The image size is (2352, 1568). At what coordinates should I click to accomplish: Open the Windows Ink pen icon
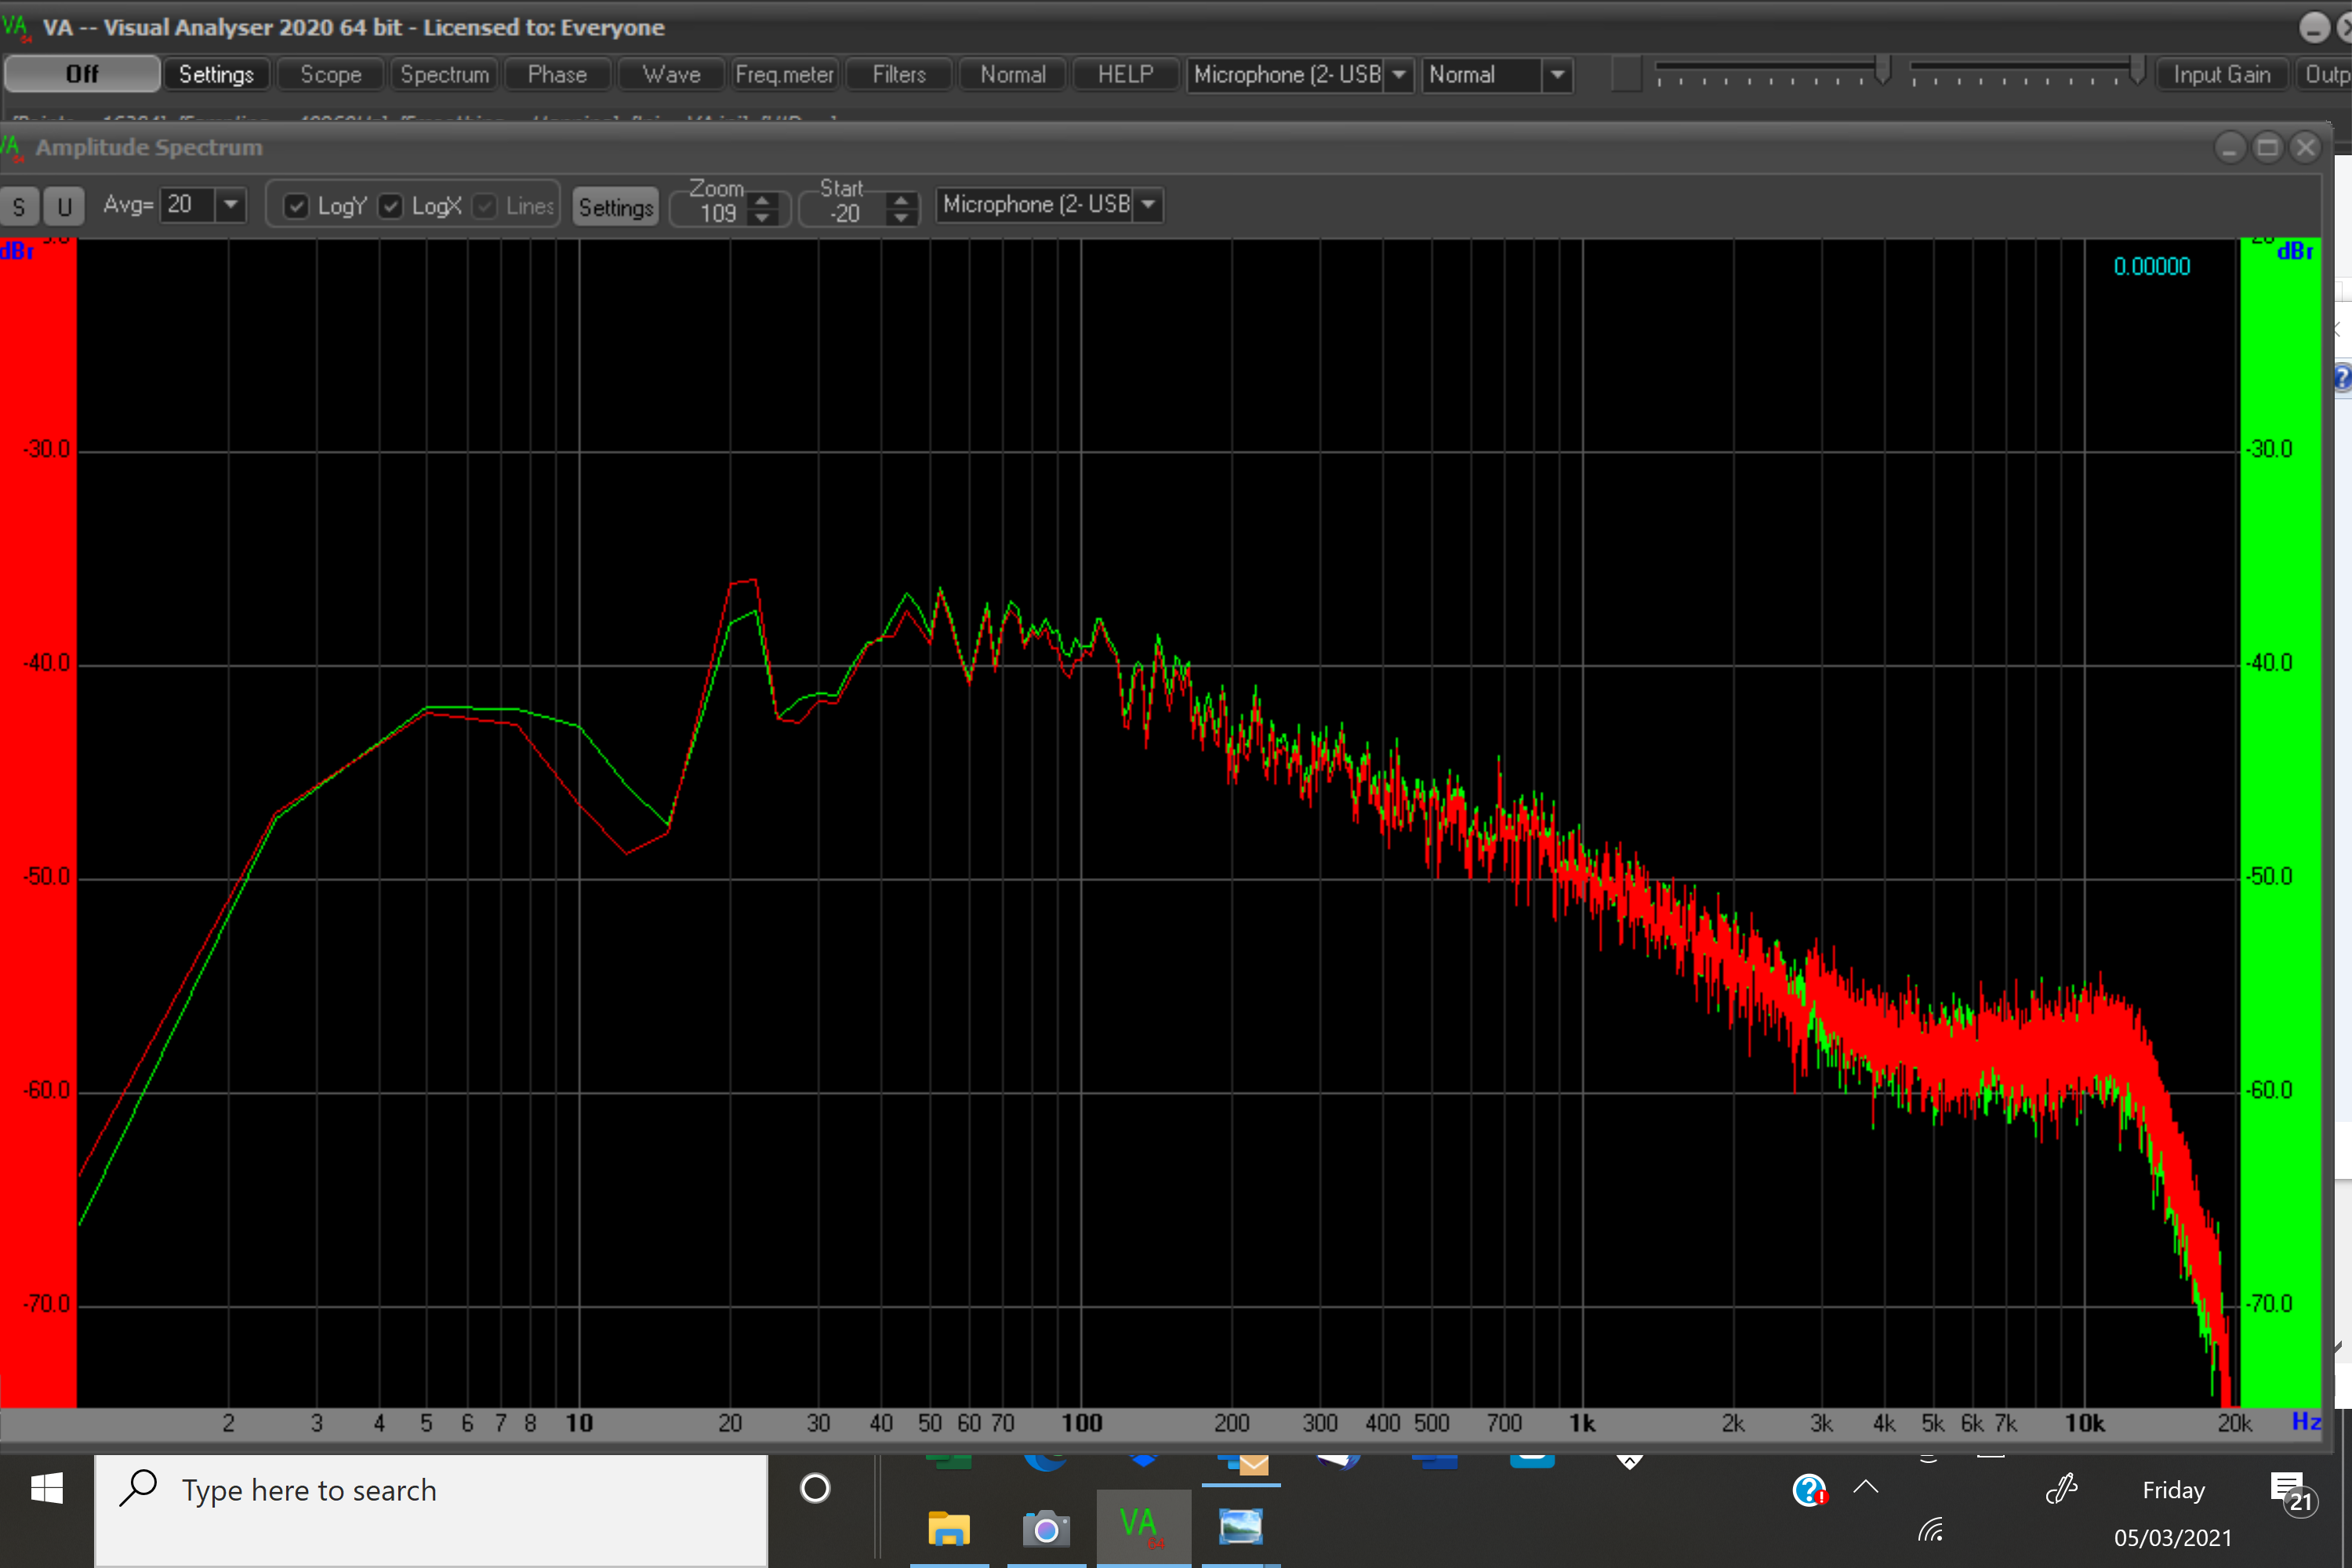click(x=2061, y=1489)
